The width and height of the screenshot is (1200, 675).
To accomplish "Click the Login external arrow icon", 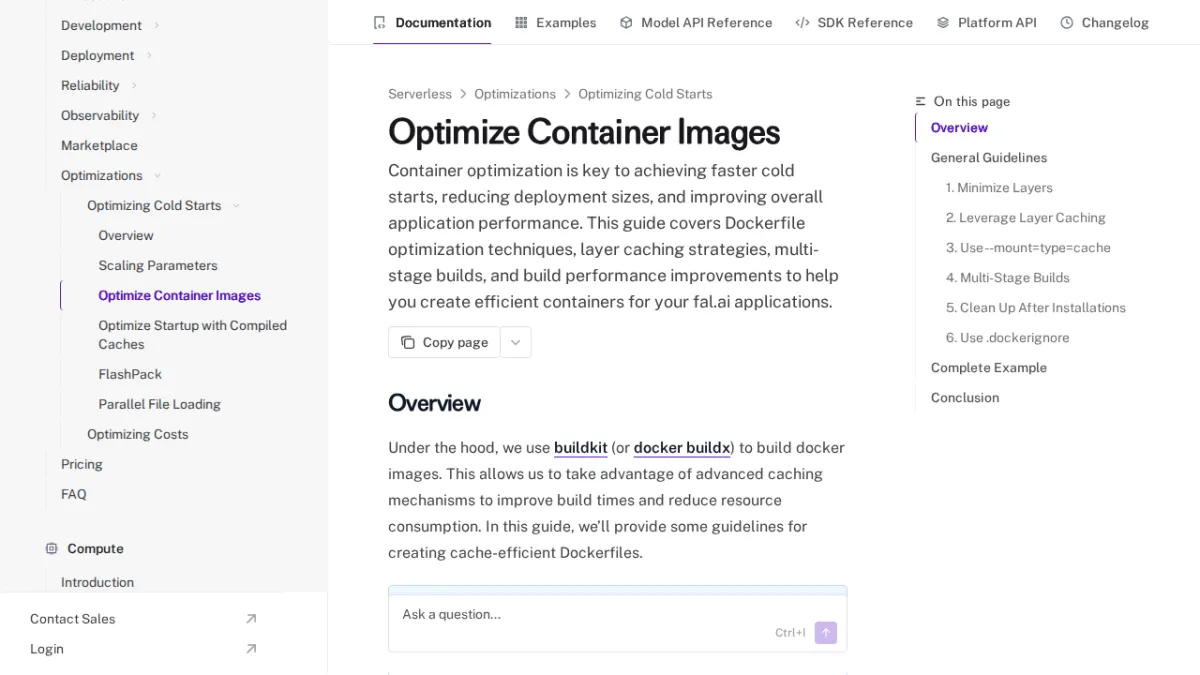I will [x=251, y=649].
